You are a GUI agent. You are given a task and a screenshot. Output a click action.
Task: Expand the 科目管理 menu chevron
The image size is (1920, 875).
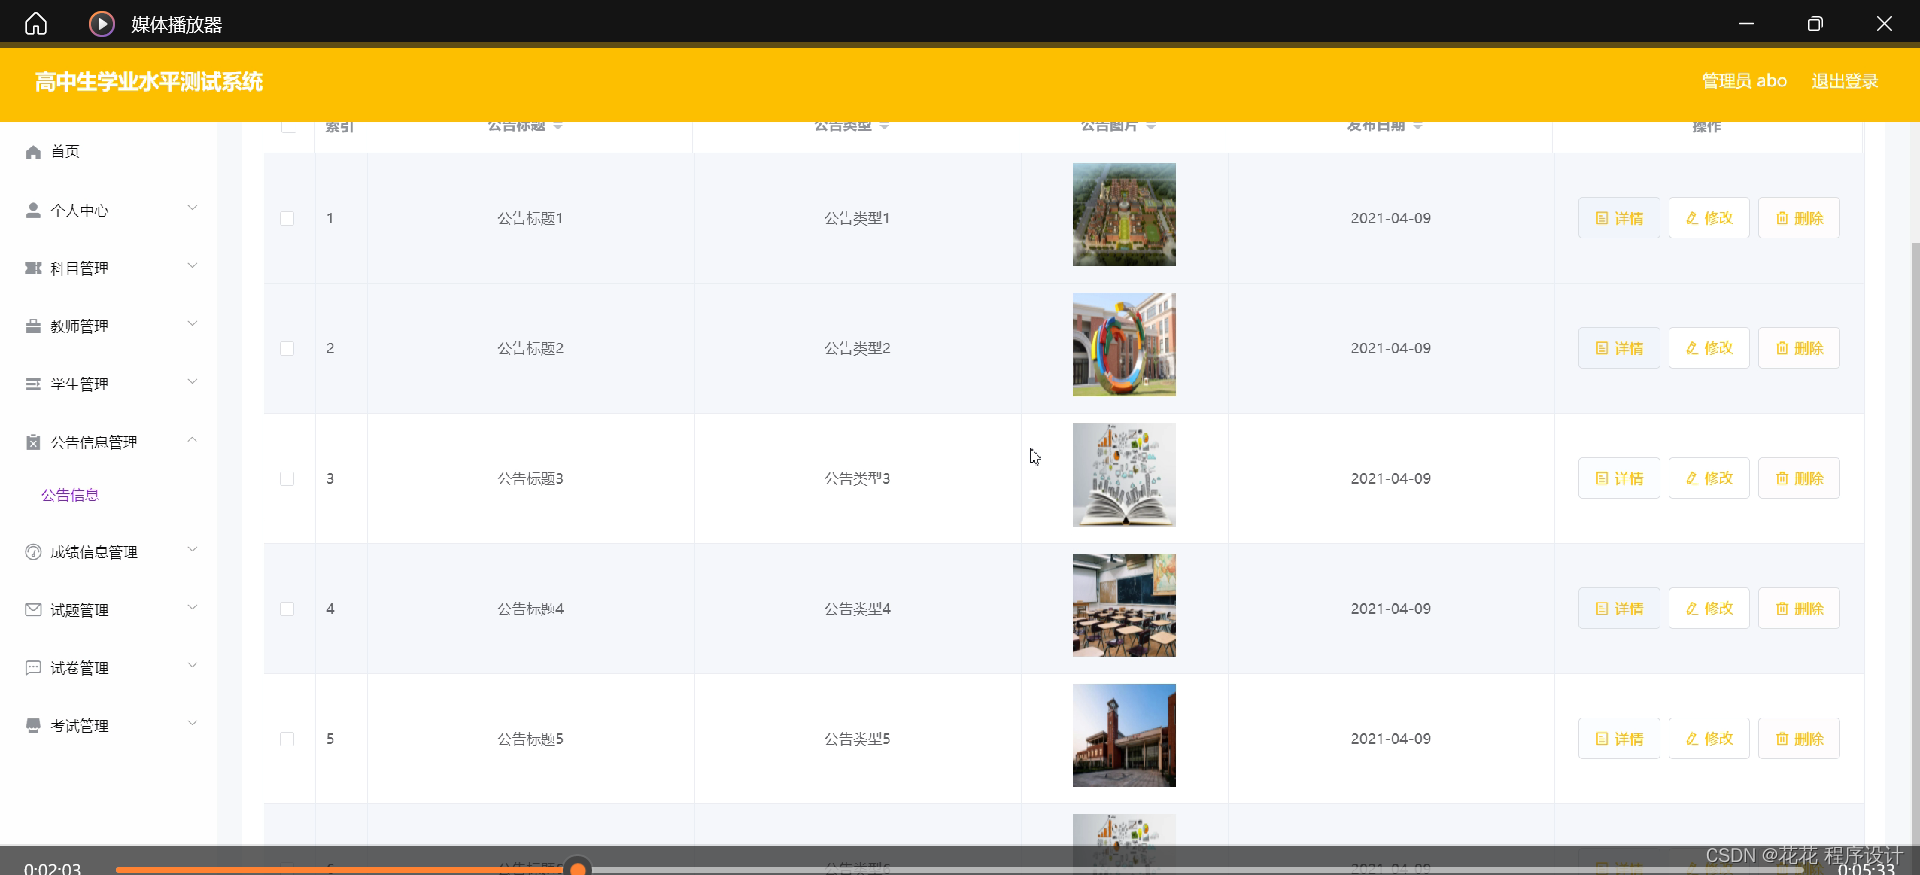tap(192, 266)
